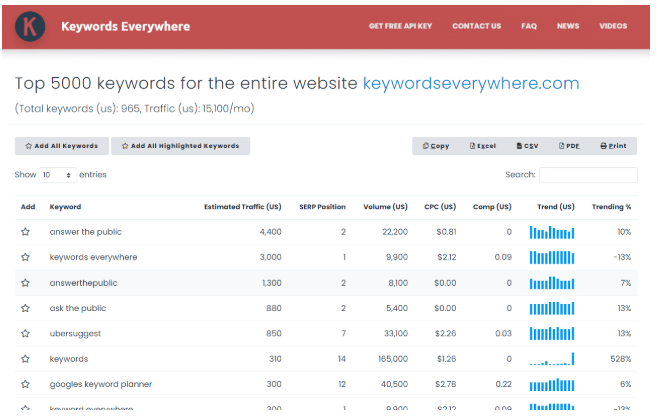Screen dimensions: 658x418
Task: Click the $2.26 CPC value
Action: 445,333
